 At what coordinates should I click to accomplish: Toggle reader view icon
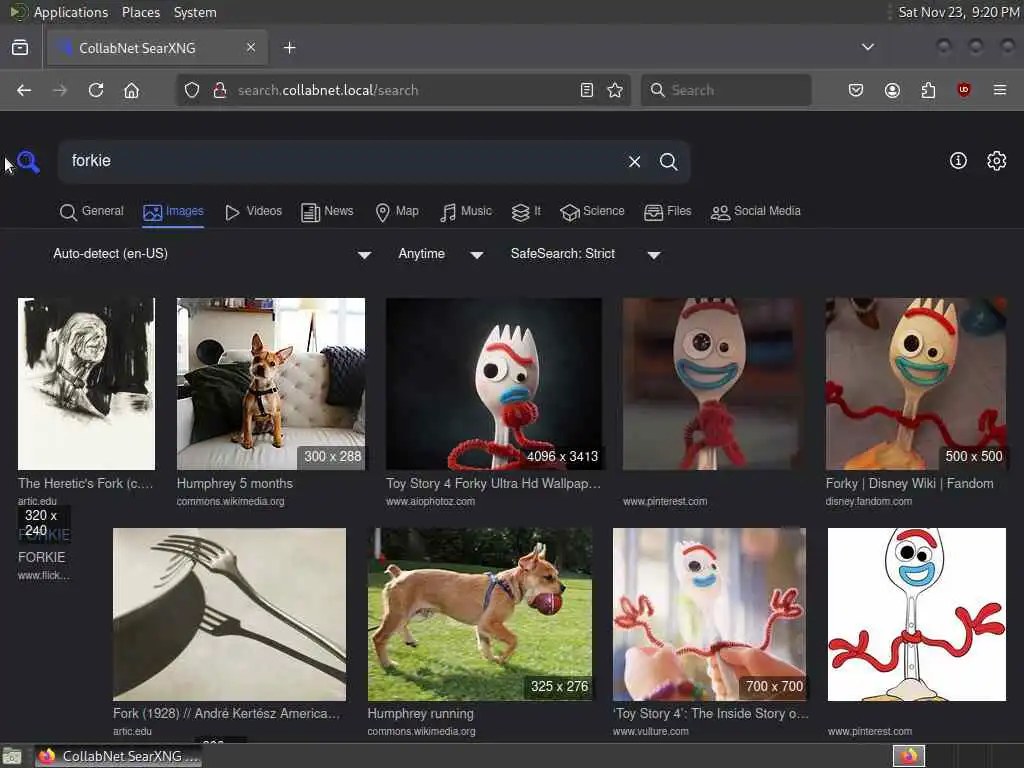pos(586,90)
